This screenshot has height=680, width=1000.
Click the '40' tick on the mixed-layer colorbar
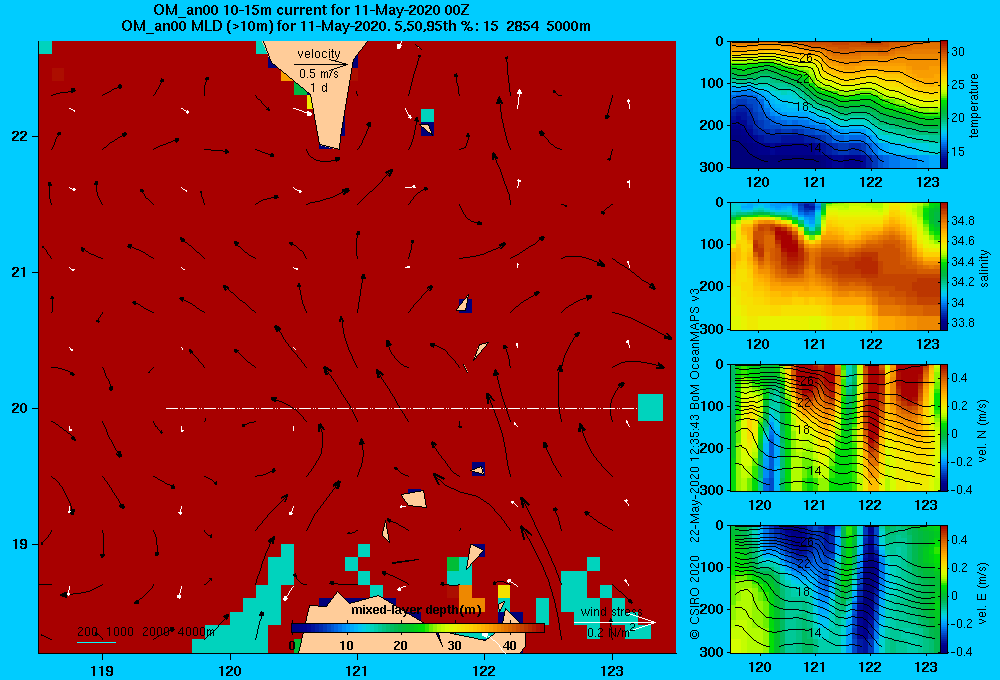click(x=510, y=646)
